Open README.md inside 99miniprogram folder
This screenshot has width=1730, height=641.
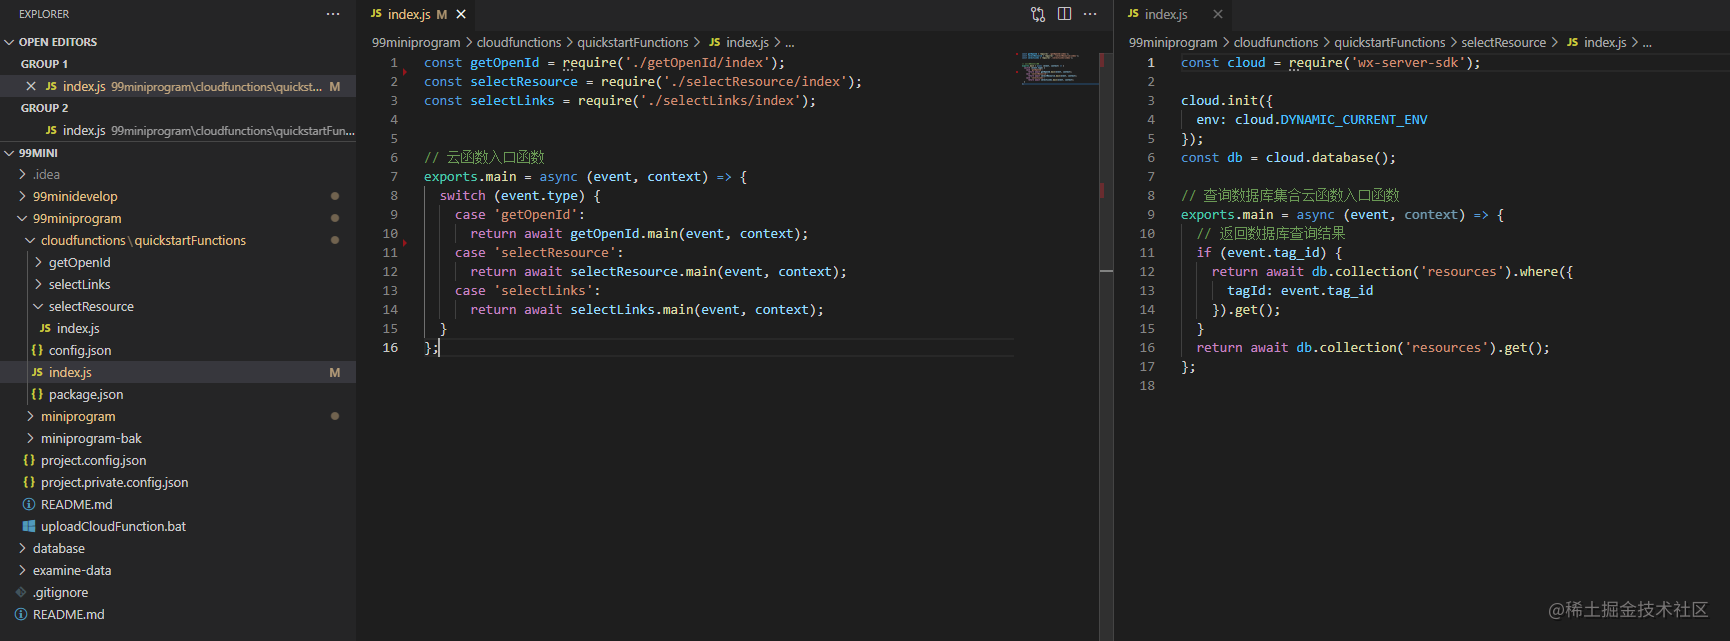[x=178, y=505]
